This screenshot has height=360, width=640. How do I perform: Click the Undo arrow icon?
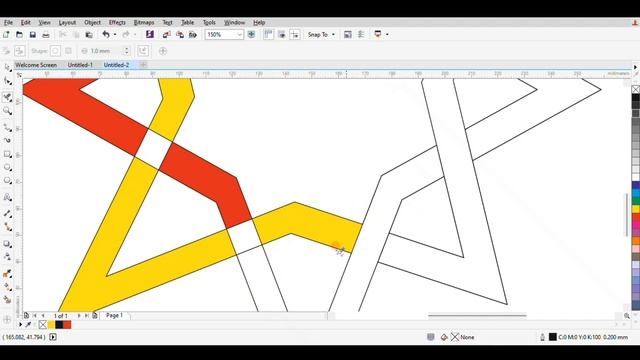click(106, 35)
